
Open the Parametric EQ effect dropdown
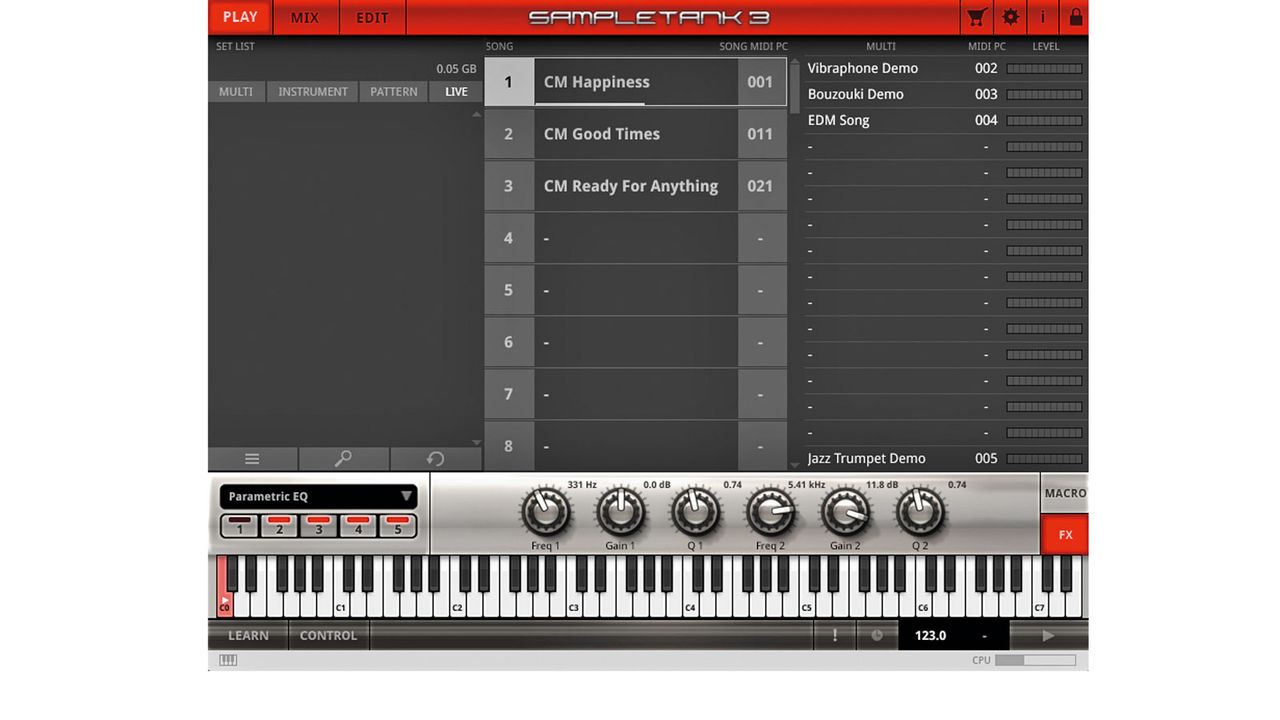point(318,496)
